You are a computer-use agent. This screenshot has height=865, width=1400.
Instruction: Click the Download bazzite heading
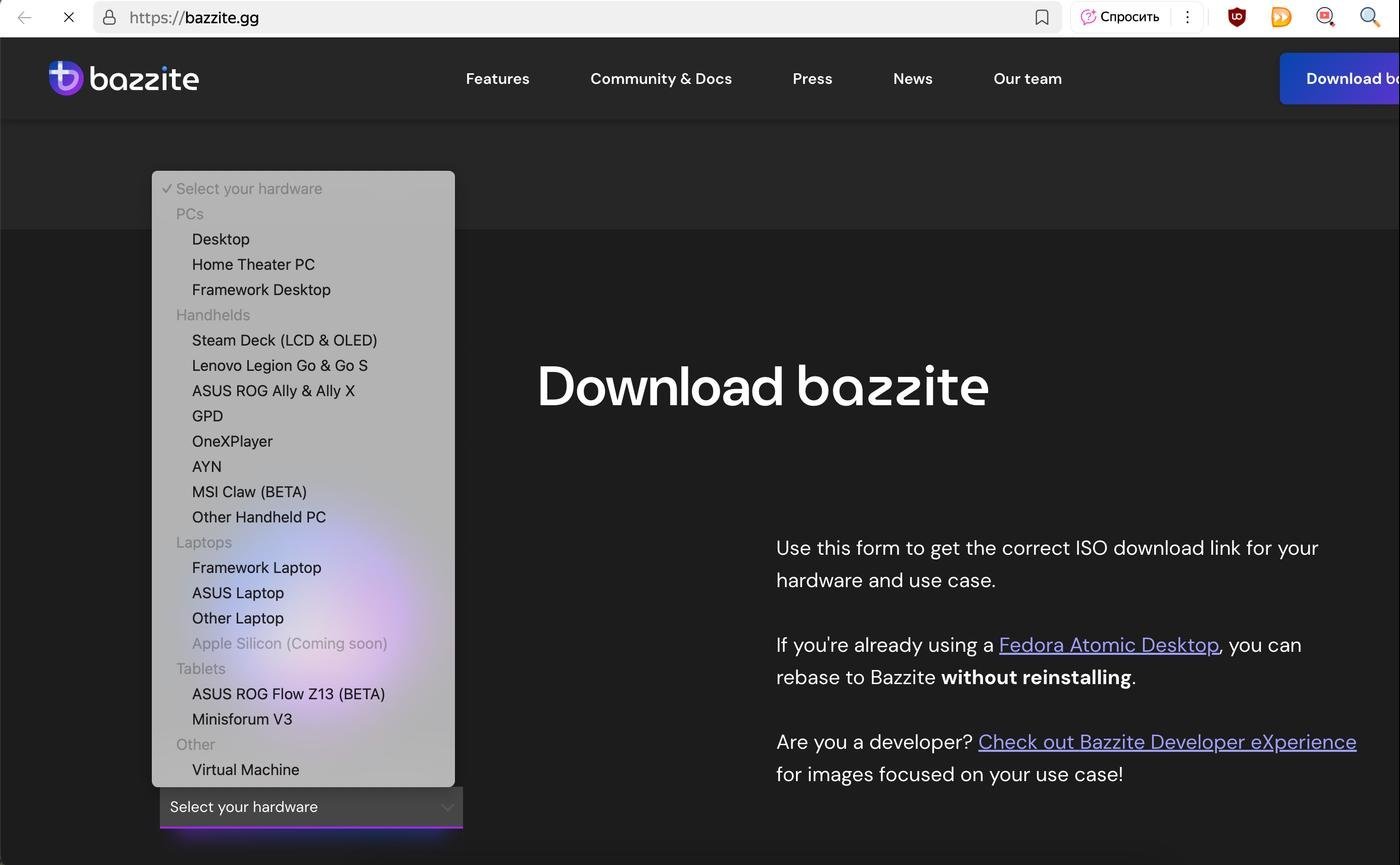click(x=763, y=386)
